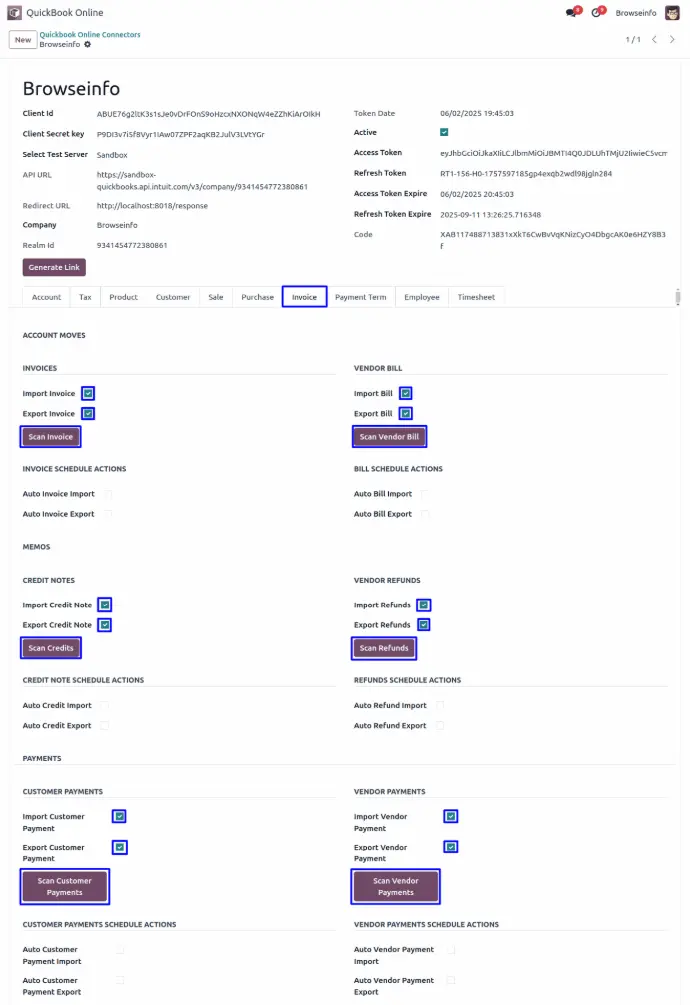Image resolution: width=690 pixels, height=1005 pixels.
Task: Follow the Quickbook Online Connectors breadcrumb link
Action: pyautogui.click(x=89, y=34)
